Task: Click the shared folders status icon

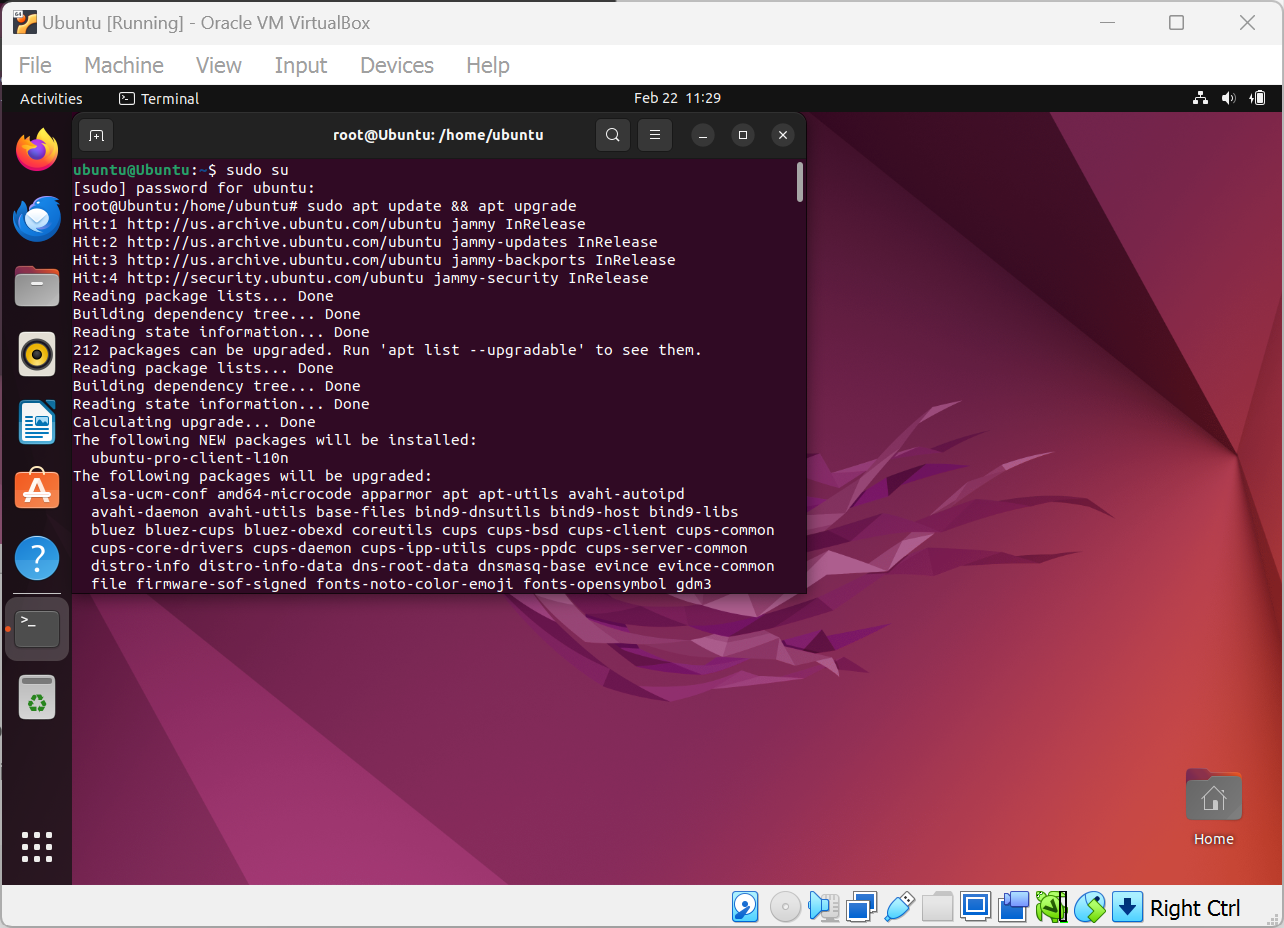Action: point(937,907)
